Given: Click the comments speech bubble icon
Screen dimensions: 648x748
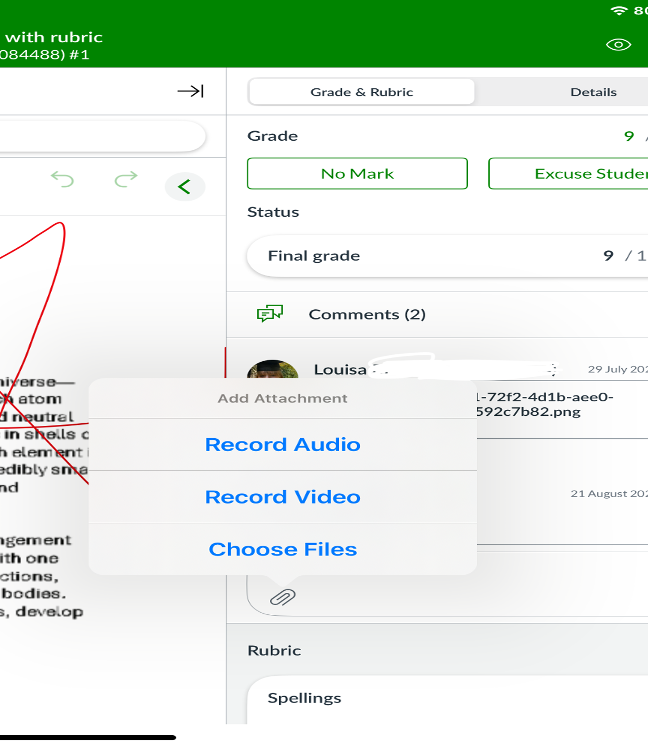Looking at the screenshot, I should [269, 314].
